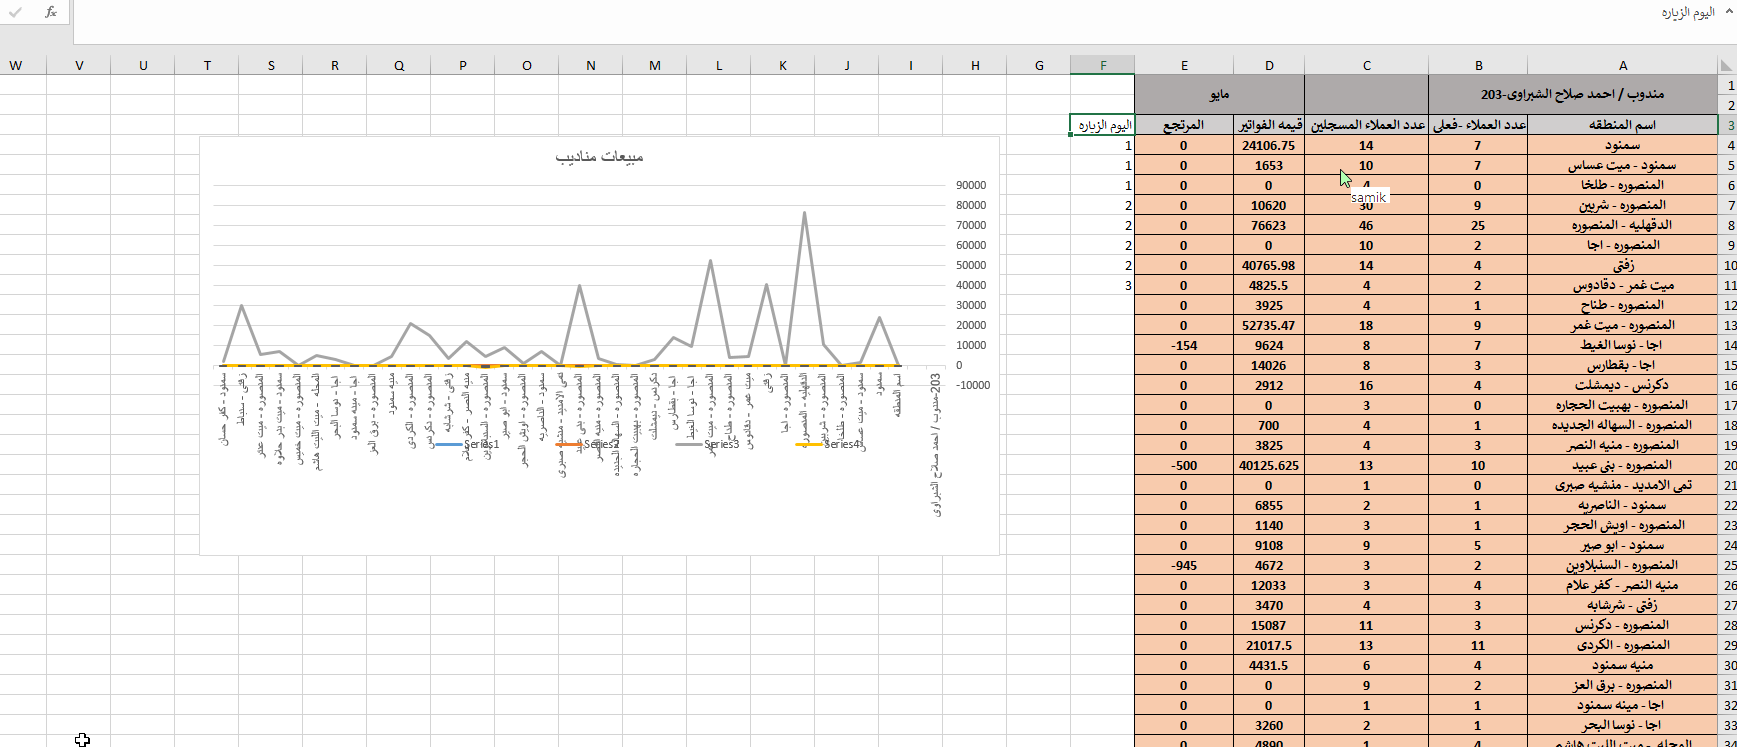Select the area cell زفتى - شرشابه
This screenshot has height=747, width=1737.
(1623, 605)
